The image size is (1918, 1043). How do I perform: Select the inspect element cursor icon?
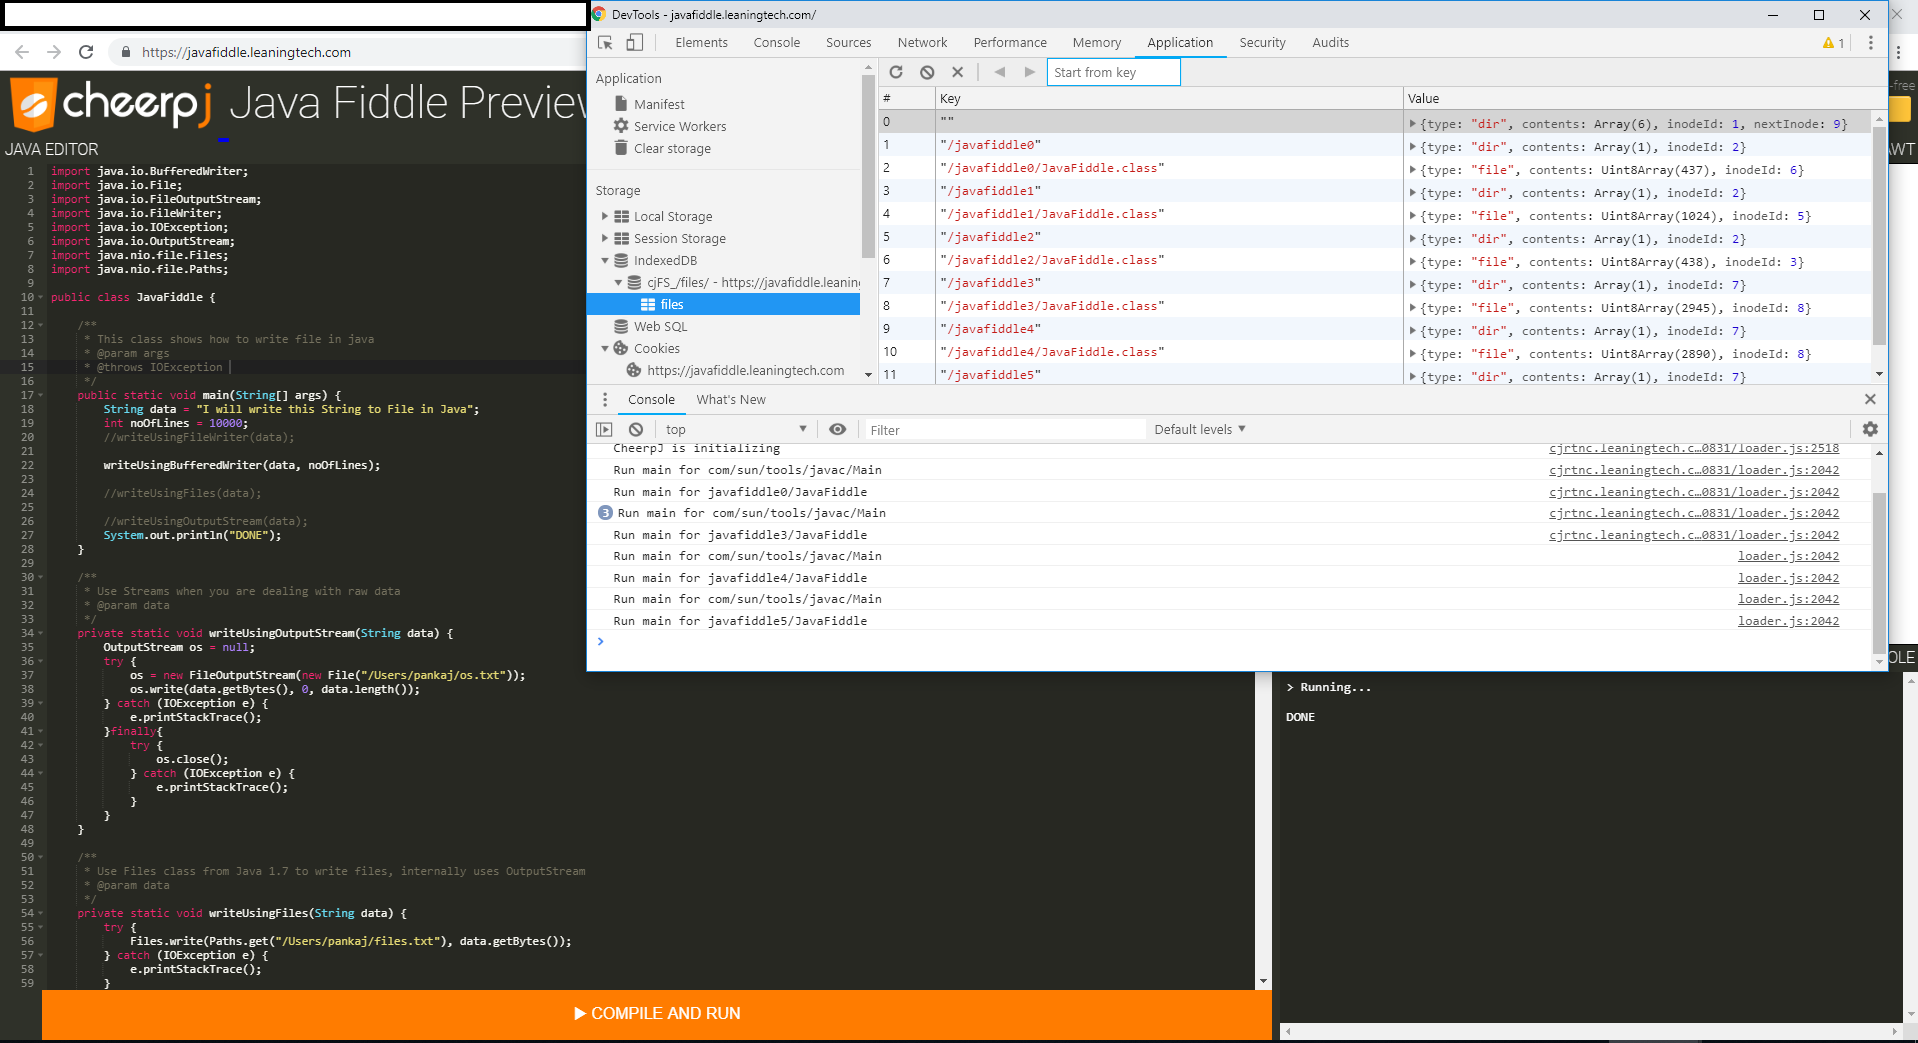(604, 43)
